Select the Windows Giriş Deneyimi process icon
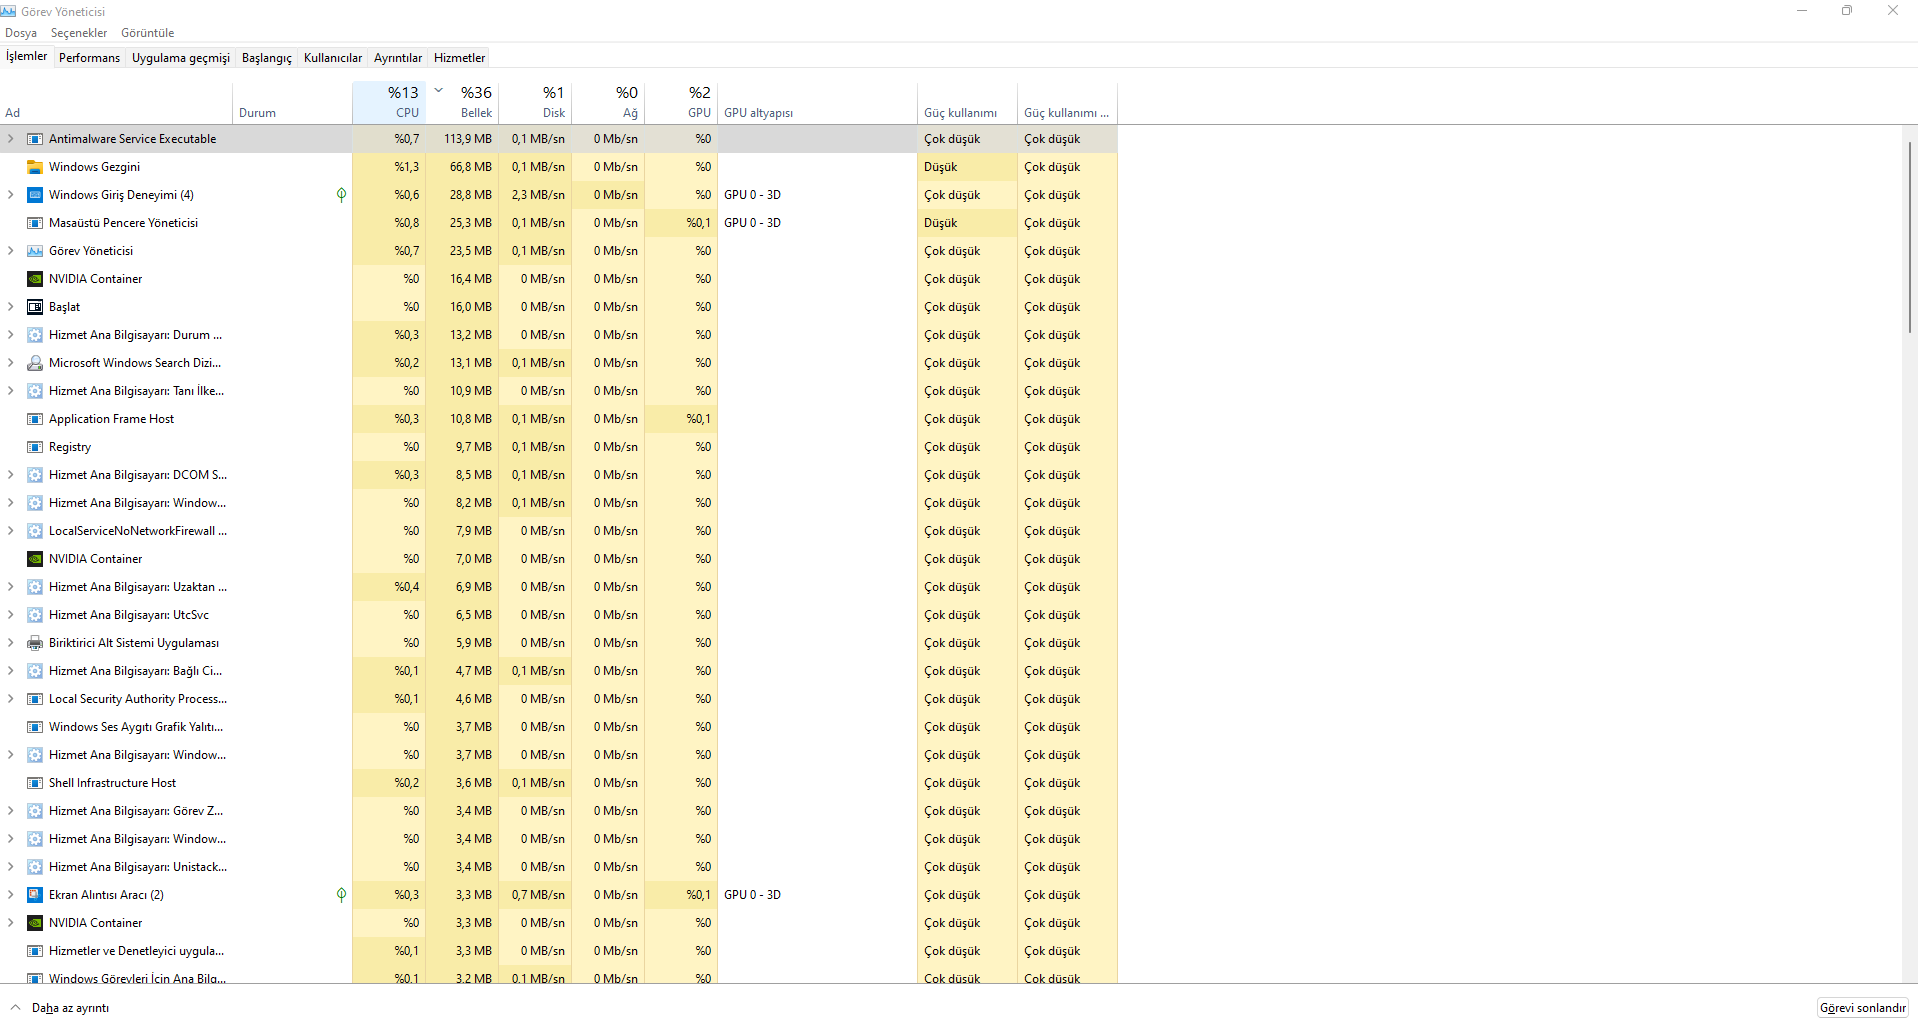Viewport: 1918px width, 1028px height. [35, 195]
